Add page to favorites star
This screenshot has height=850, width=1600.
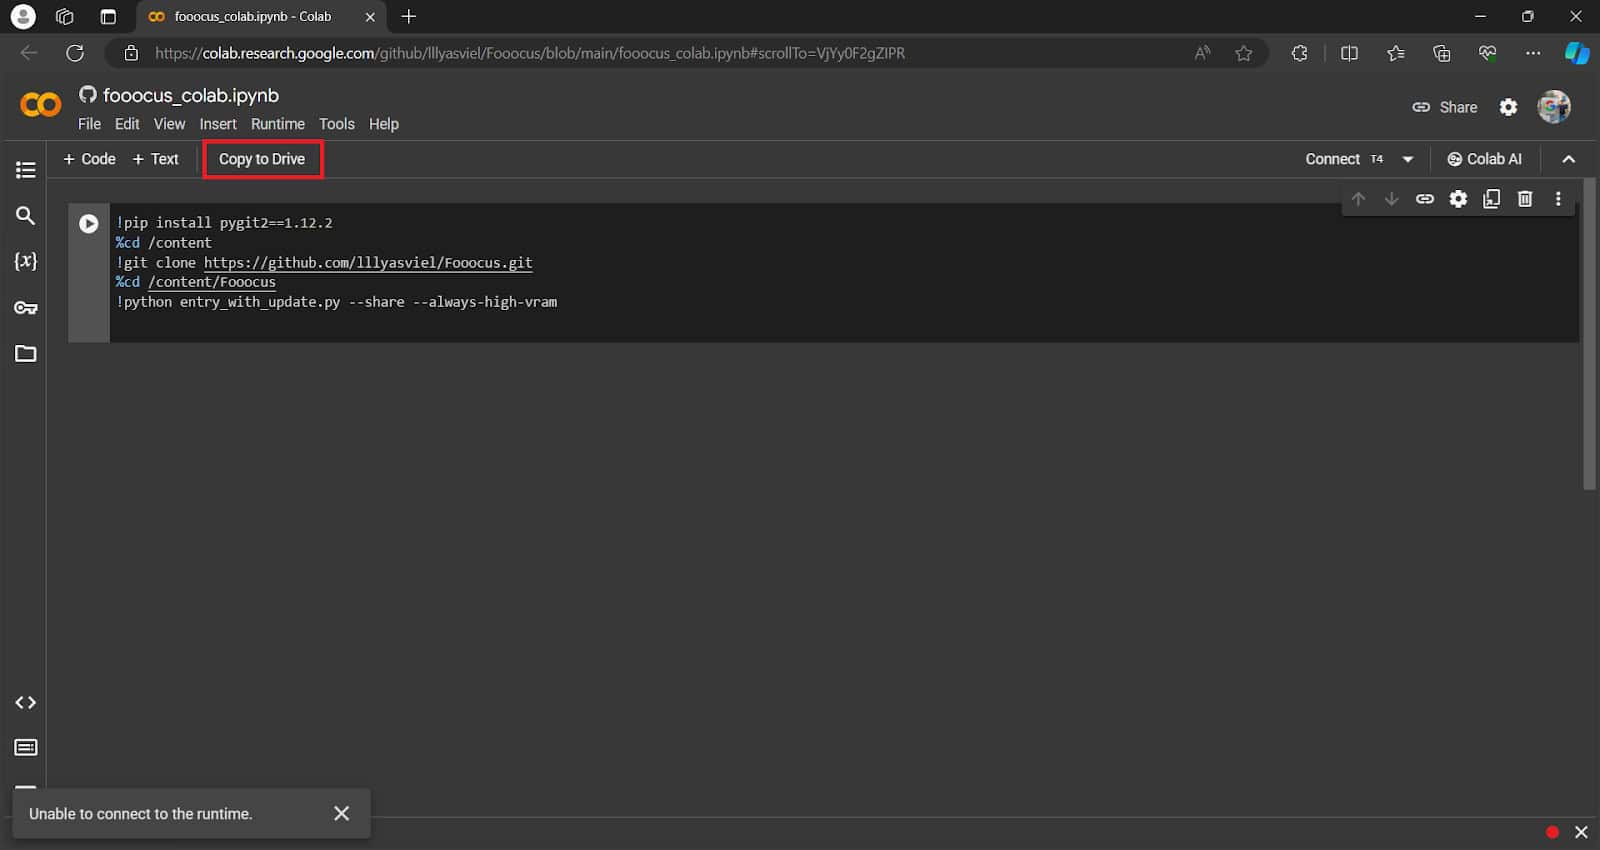pos(1244,53)
